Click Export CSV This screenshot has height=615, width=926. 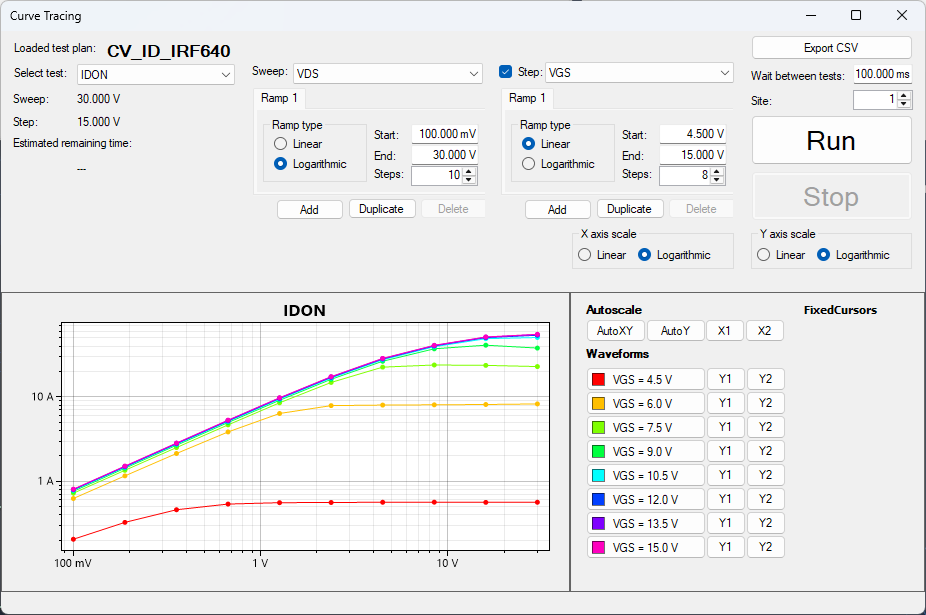tap(831, 48)
